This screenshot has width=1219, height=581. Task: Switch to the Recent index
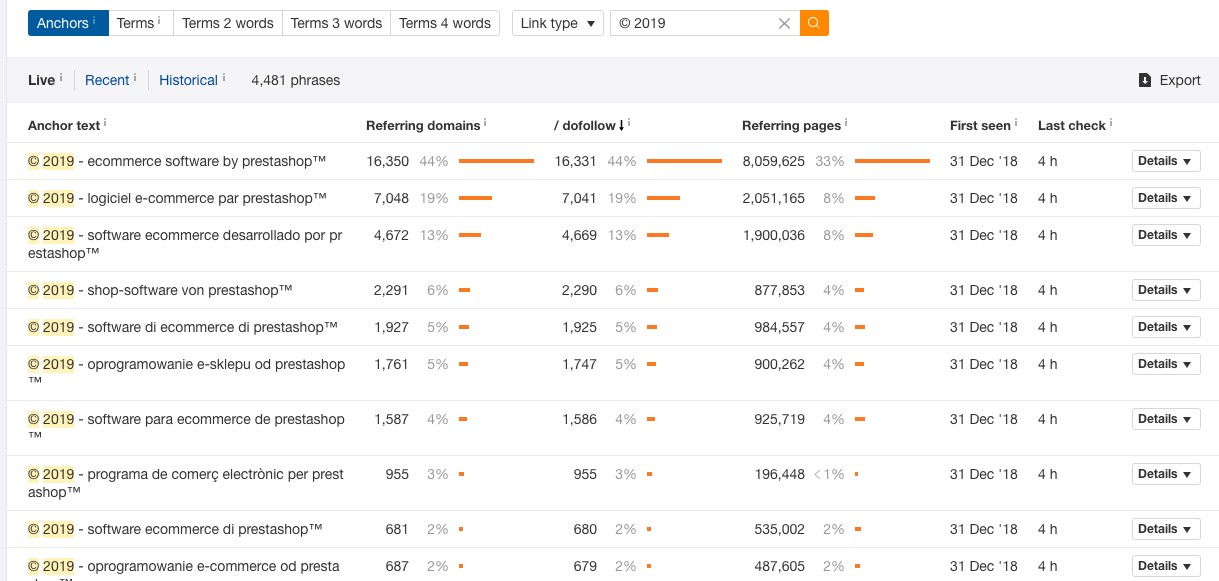point(107,80)
